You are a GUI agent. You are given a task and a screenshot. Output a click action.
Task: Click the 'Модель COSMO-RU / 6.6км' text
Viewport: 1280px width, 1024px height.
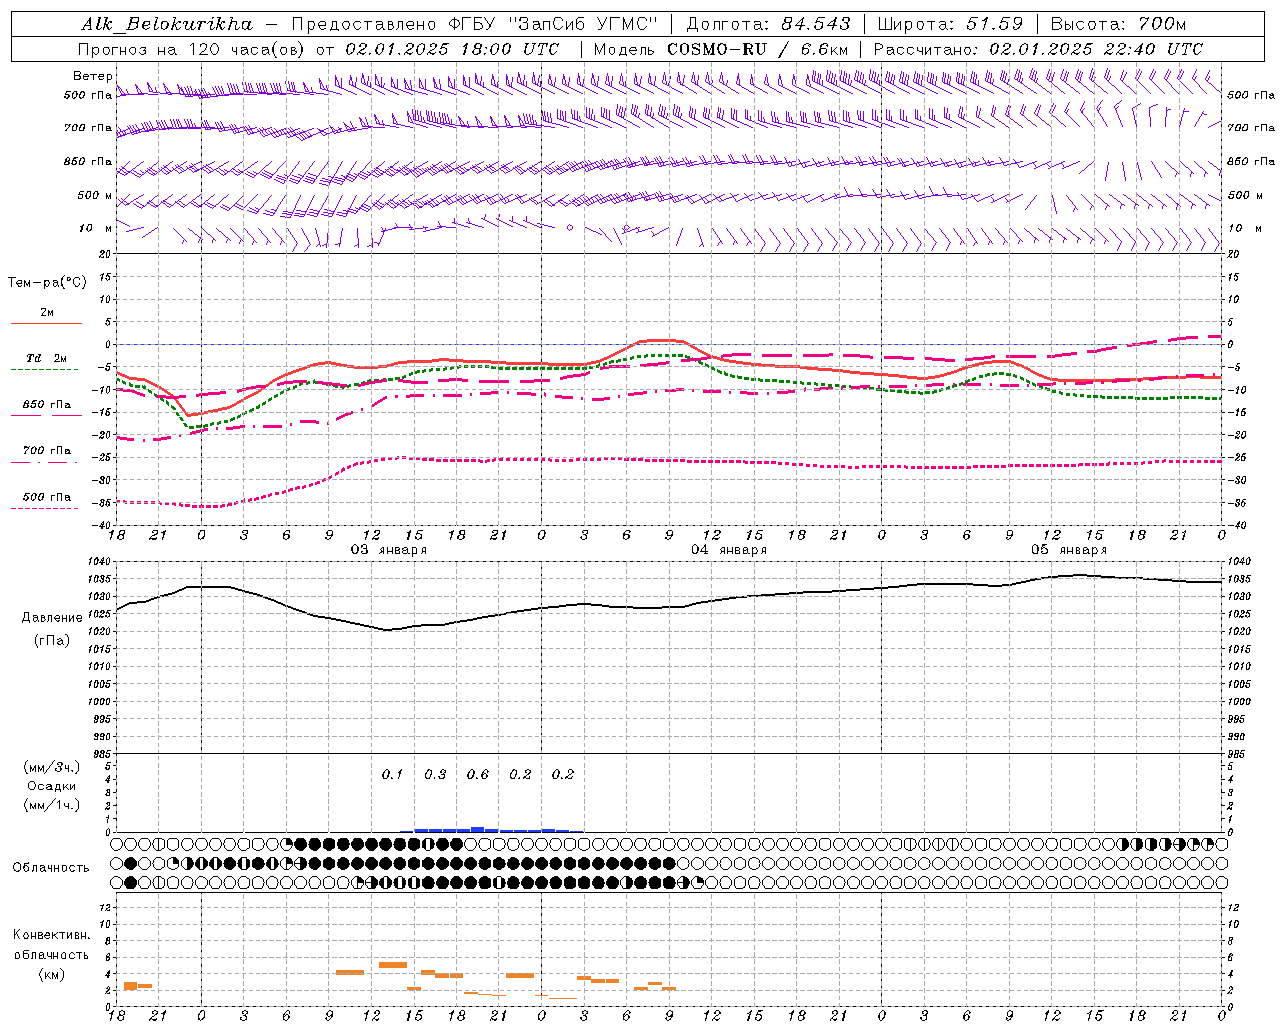pos(721,49)
